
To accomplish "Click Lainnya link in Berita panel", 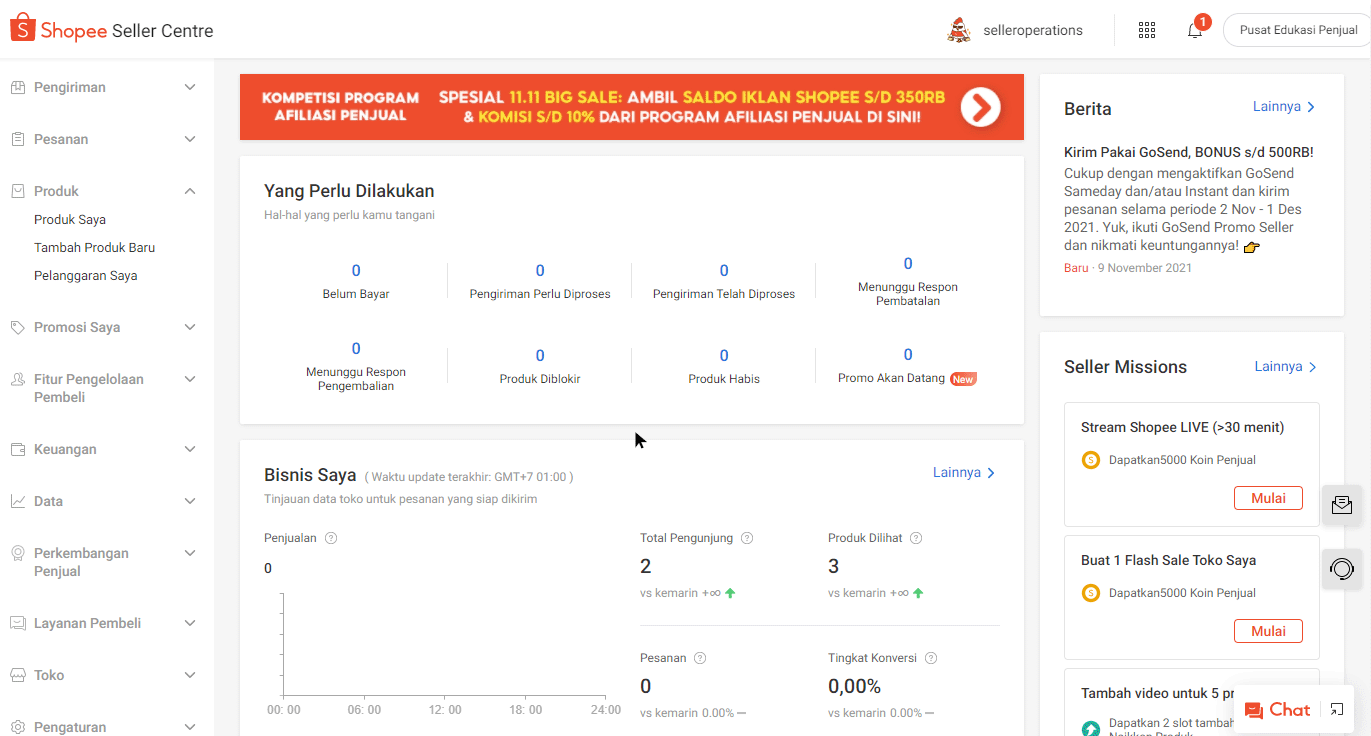I will click(1284, 107).
